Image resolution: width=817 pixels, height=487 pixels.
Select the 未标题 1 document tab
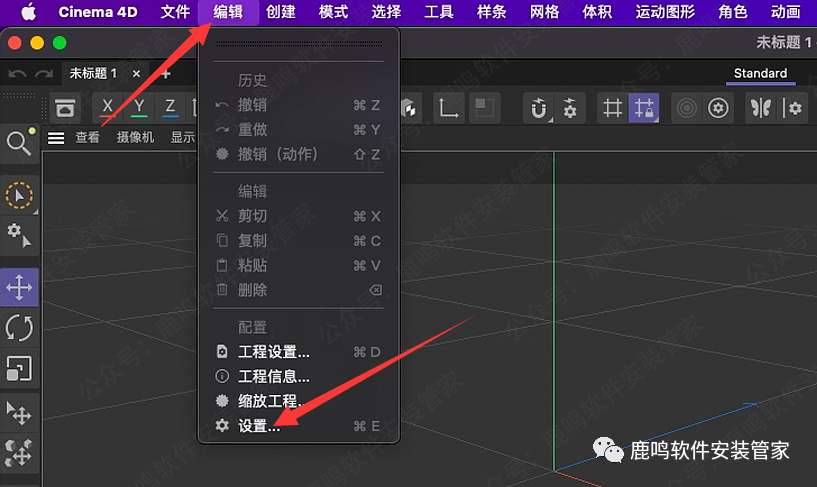click(93, 73)
